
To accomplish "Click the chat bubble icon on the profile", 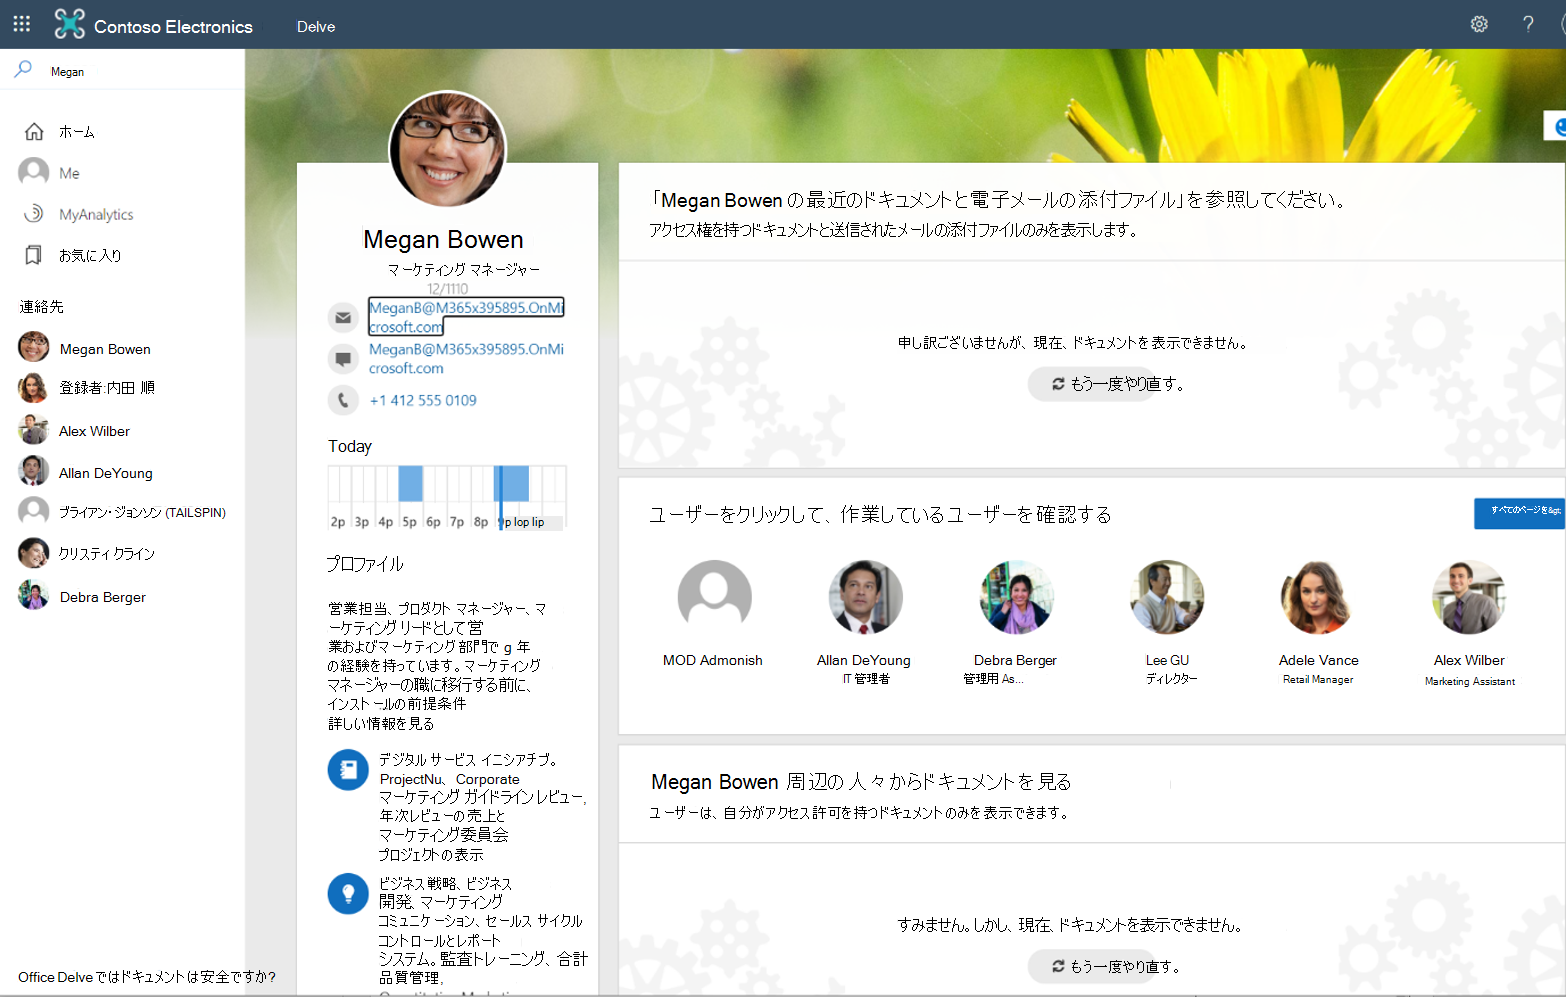I will click(x=343, y=358).
